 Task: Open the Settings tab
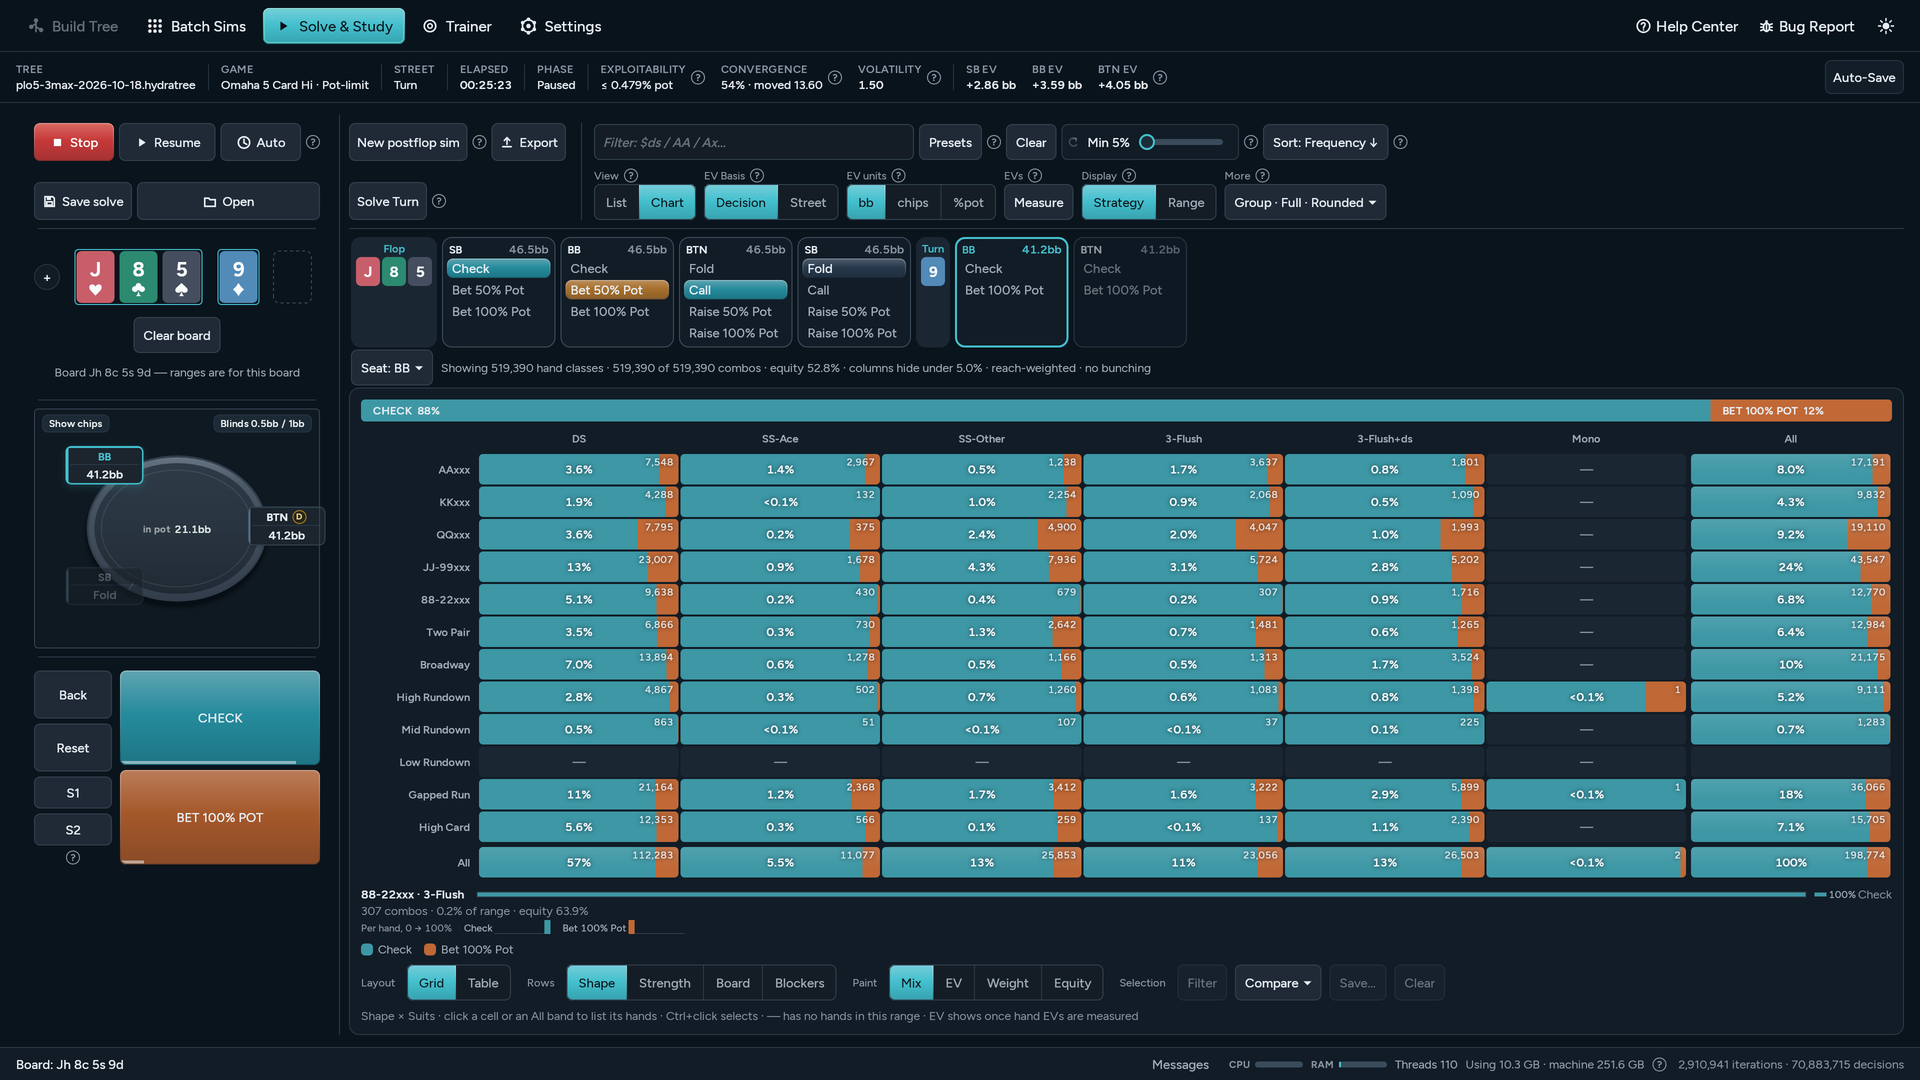[561, 26]
